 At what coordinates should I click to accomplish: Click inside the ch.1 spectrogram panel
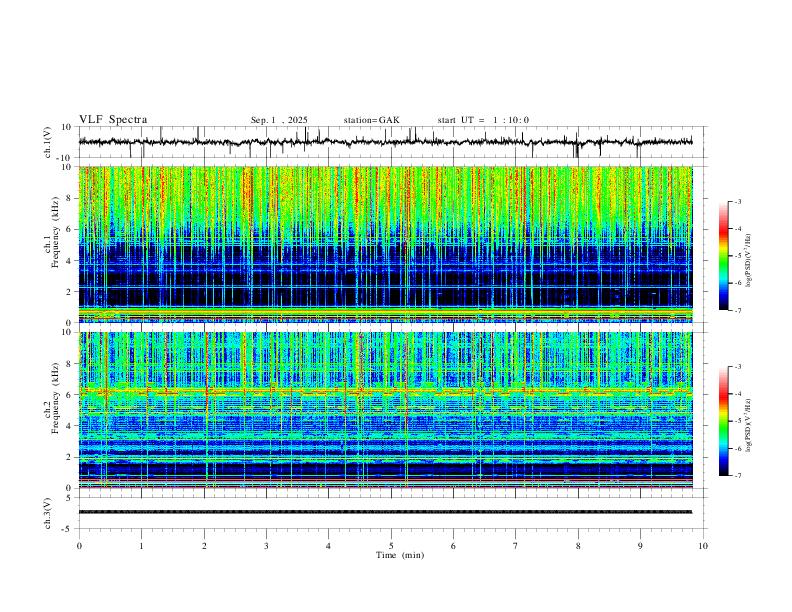386,244
